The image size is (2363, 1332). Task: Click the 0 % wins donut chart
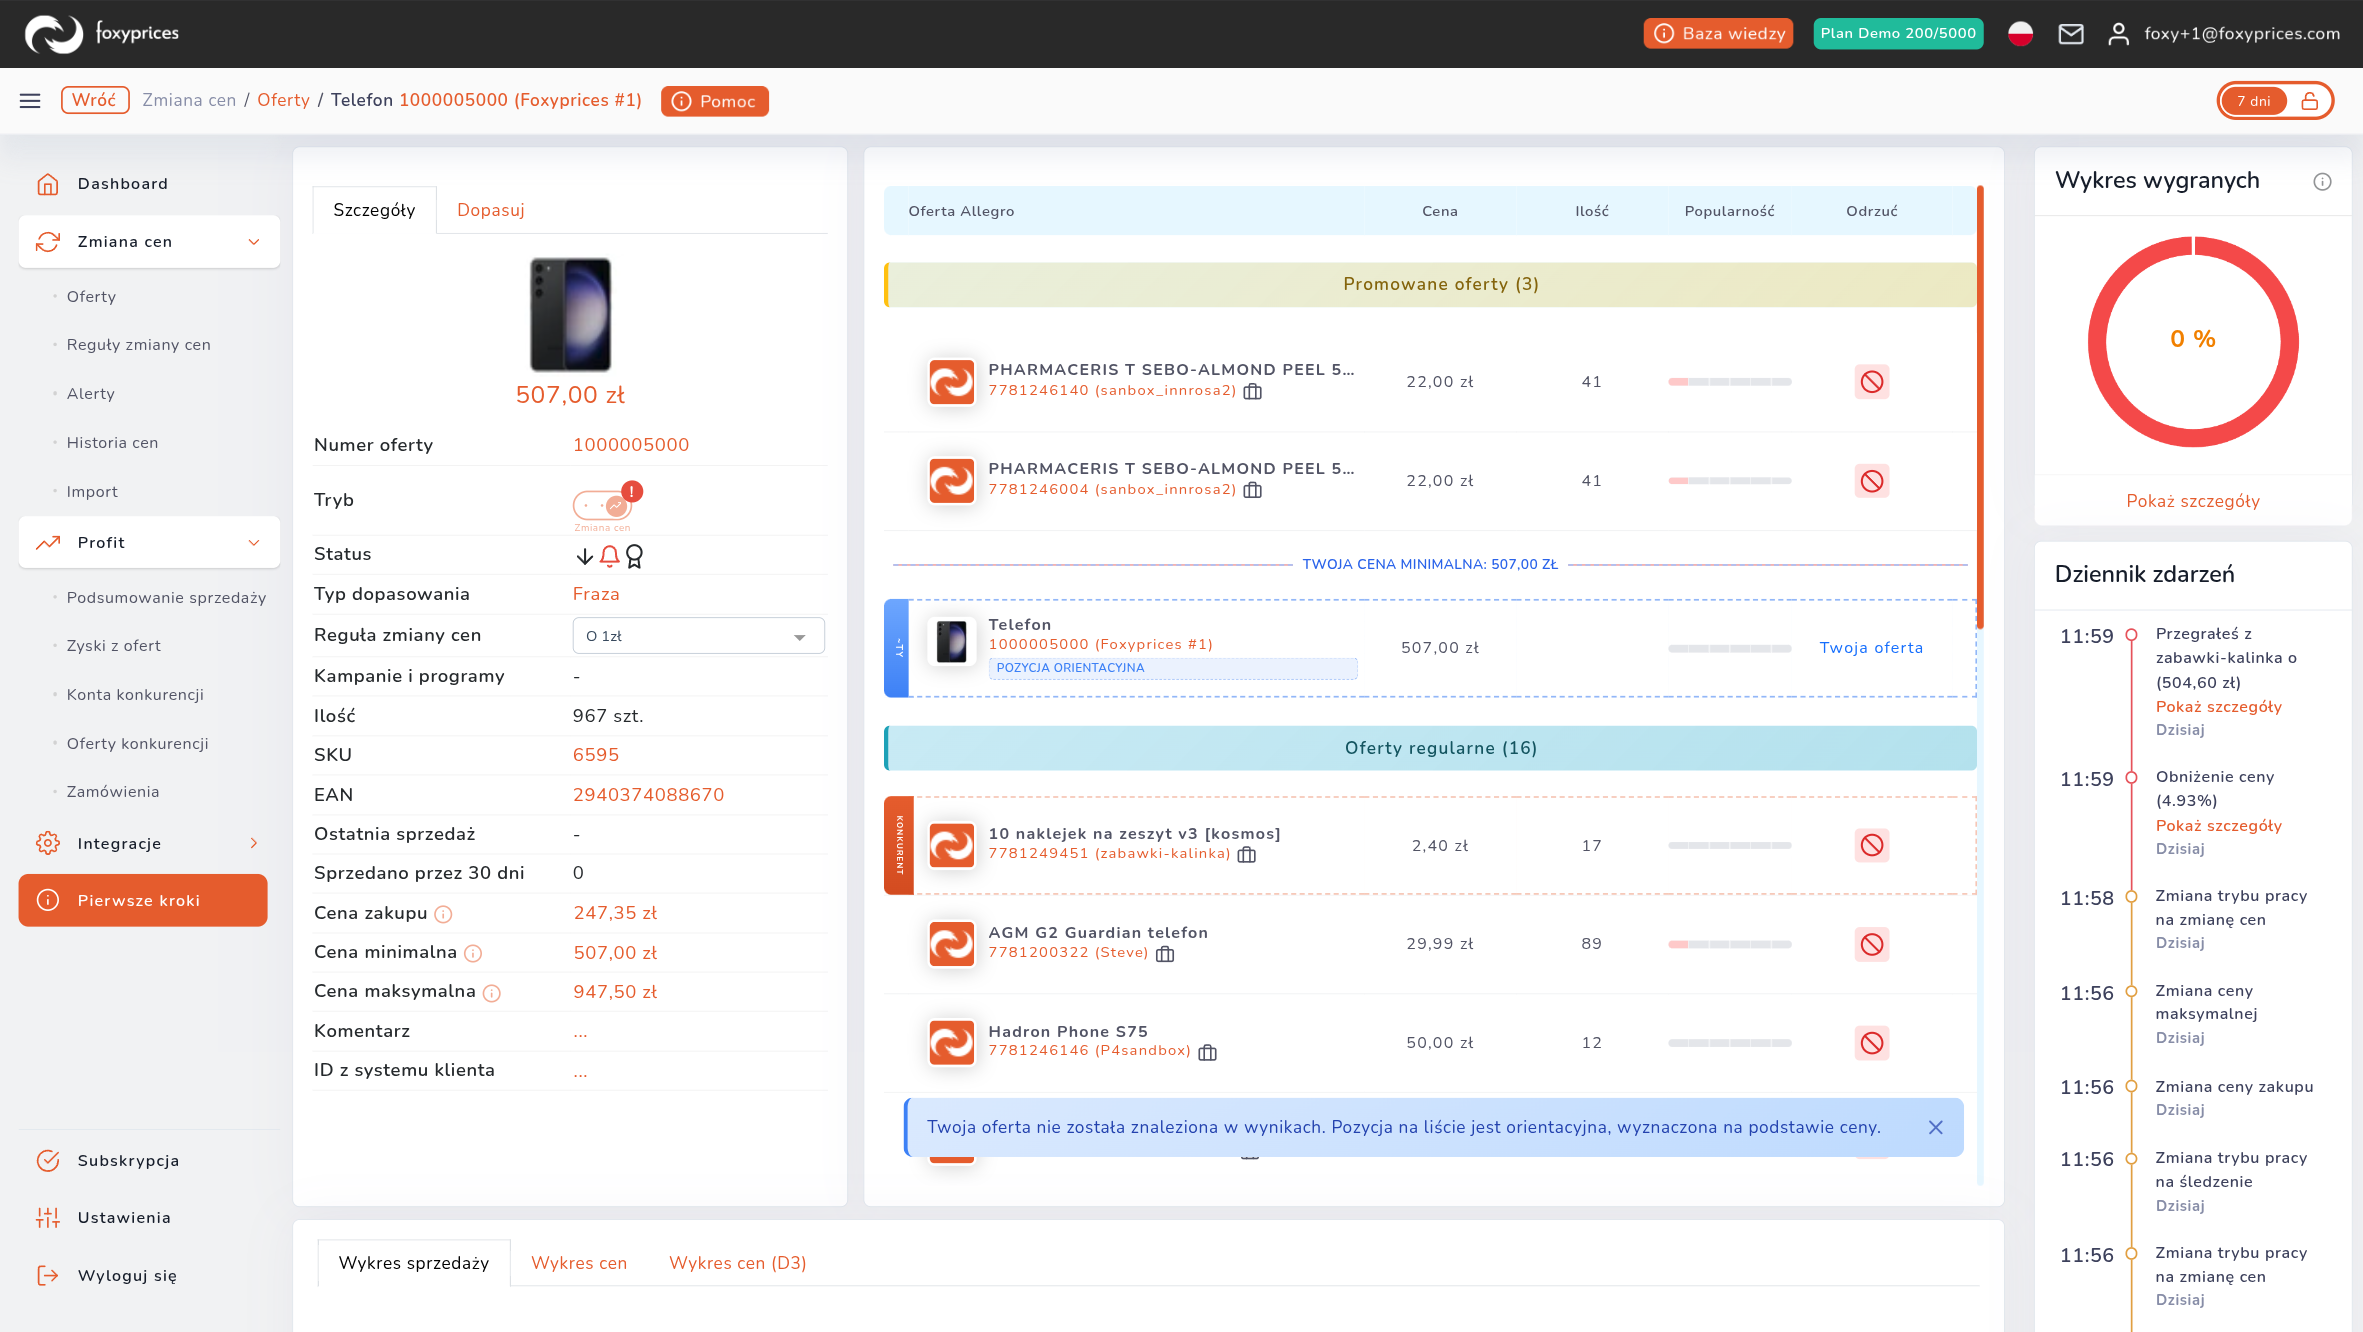click(x=2193, y=341)
